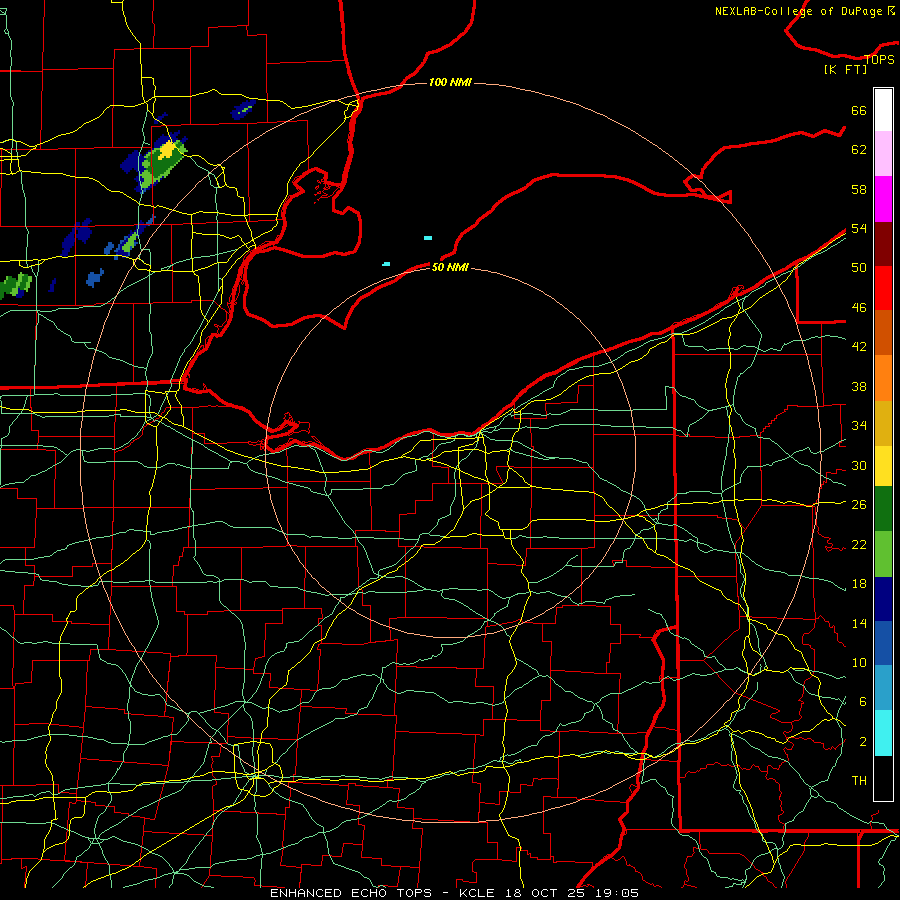
Task: Select the '14' legend value
Action: (859, 623)
